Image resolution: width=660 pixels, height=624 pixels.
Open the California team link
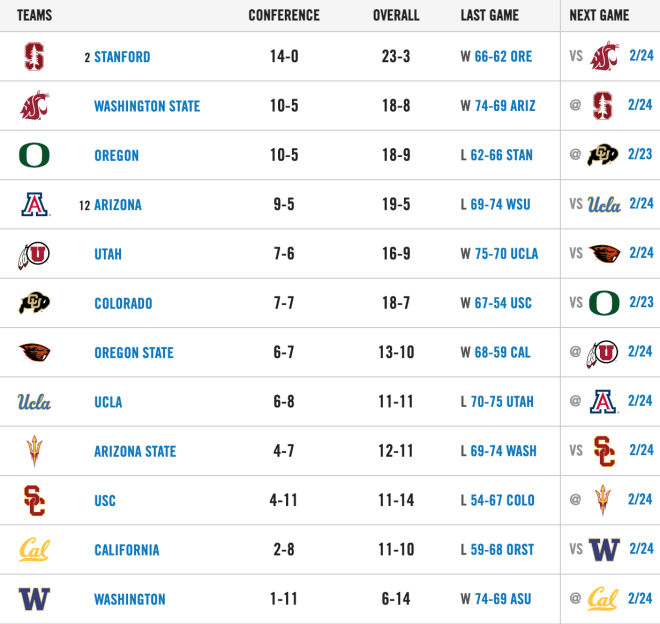coord(127,550)
